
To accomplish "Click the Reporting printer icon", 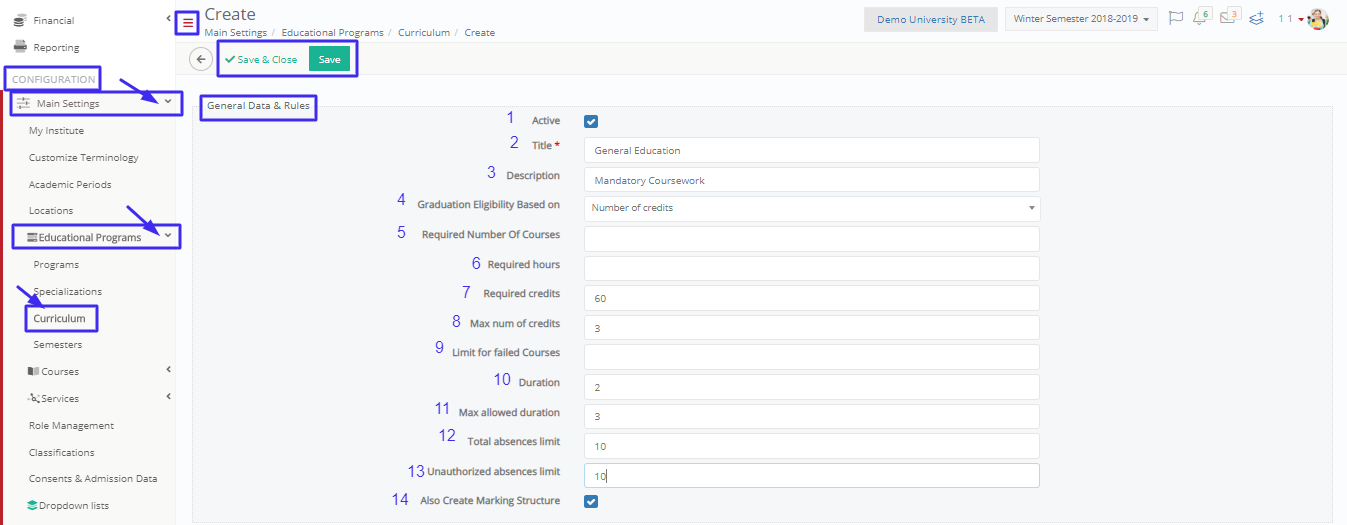I will click(19, 47).
